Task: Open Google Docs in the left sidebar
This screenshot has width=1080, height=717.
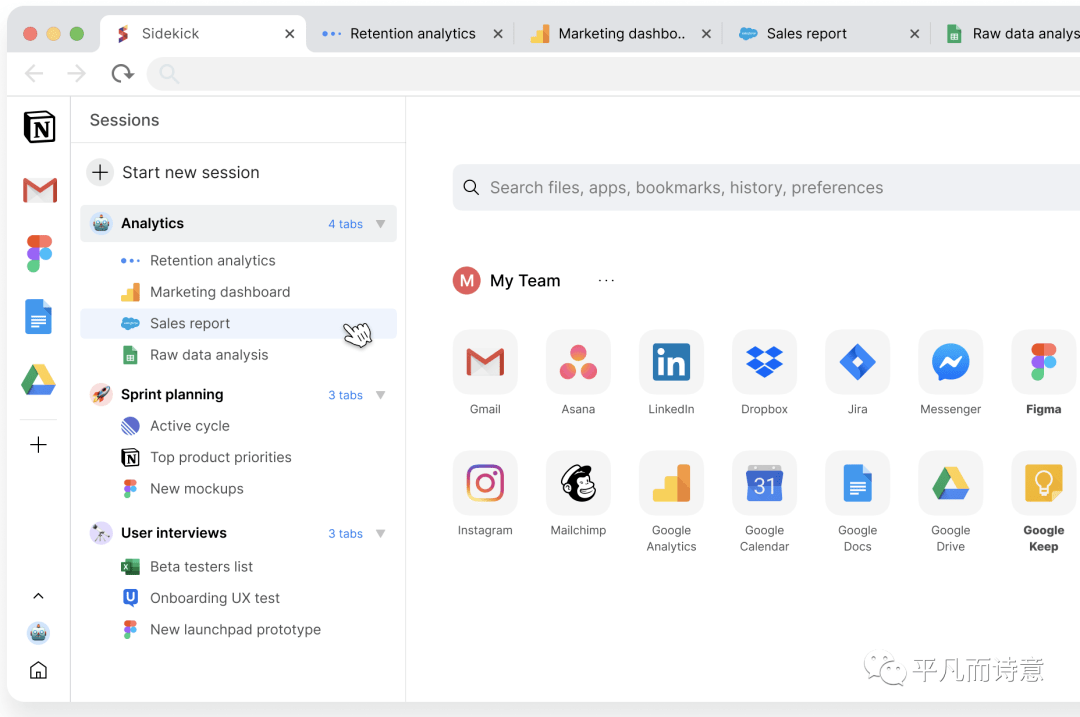Action: (39, 317)
